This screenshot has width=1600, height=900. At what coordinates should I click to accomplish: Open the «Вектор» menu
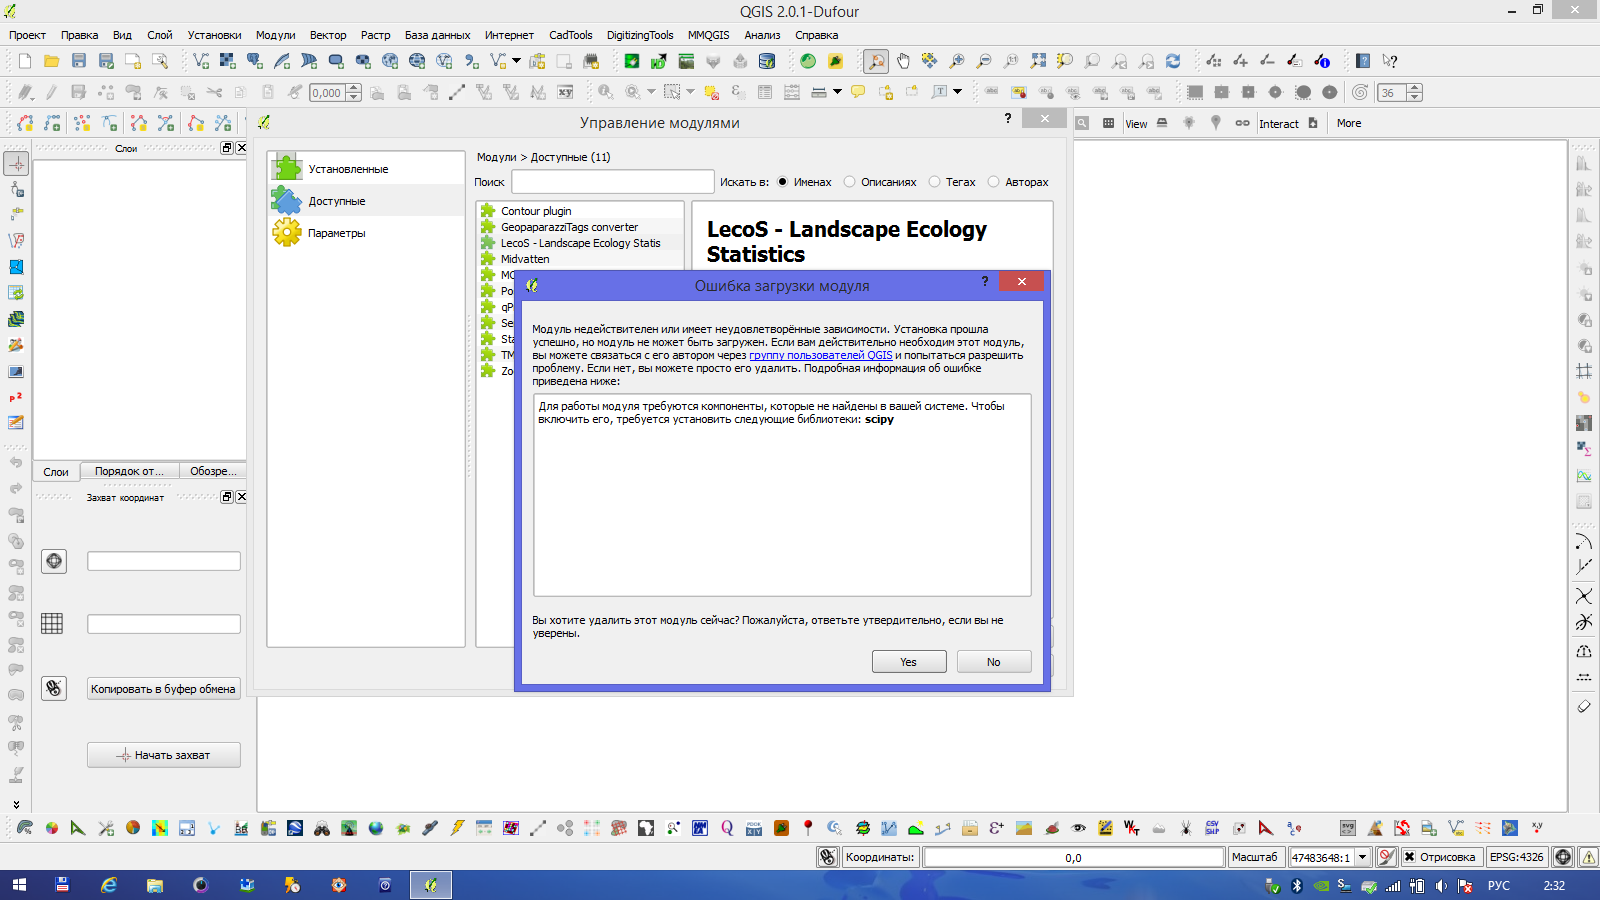point(328,35)
